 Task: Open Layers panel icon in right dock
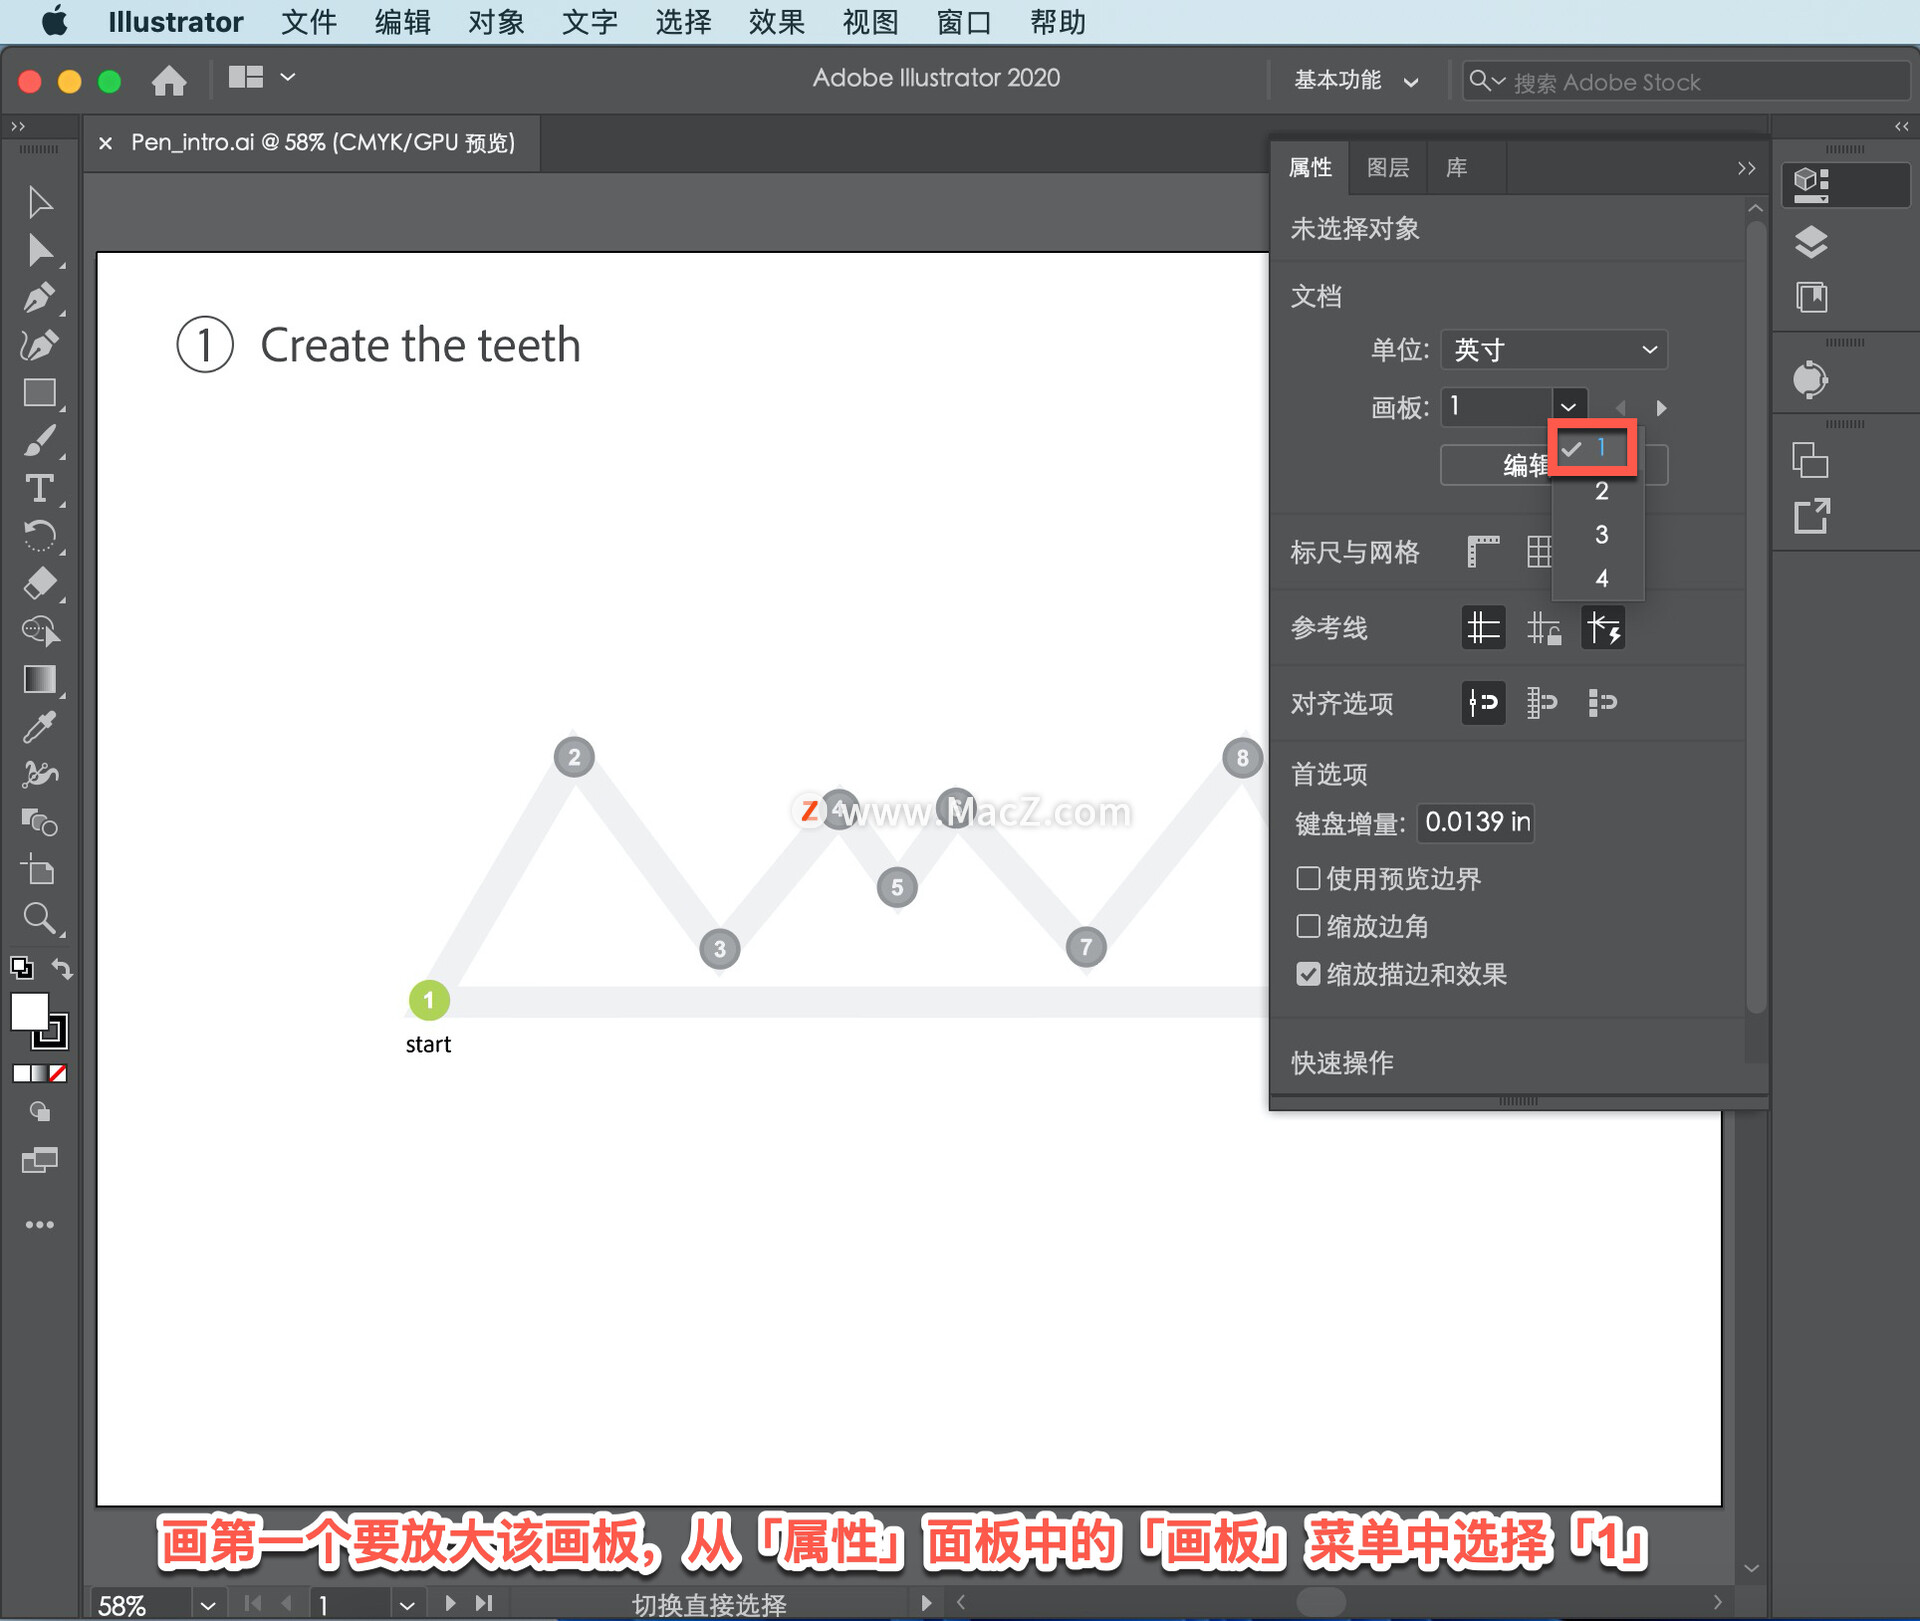pos(1811,242)
